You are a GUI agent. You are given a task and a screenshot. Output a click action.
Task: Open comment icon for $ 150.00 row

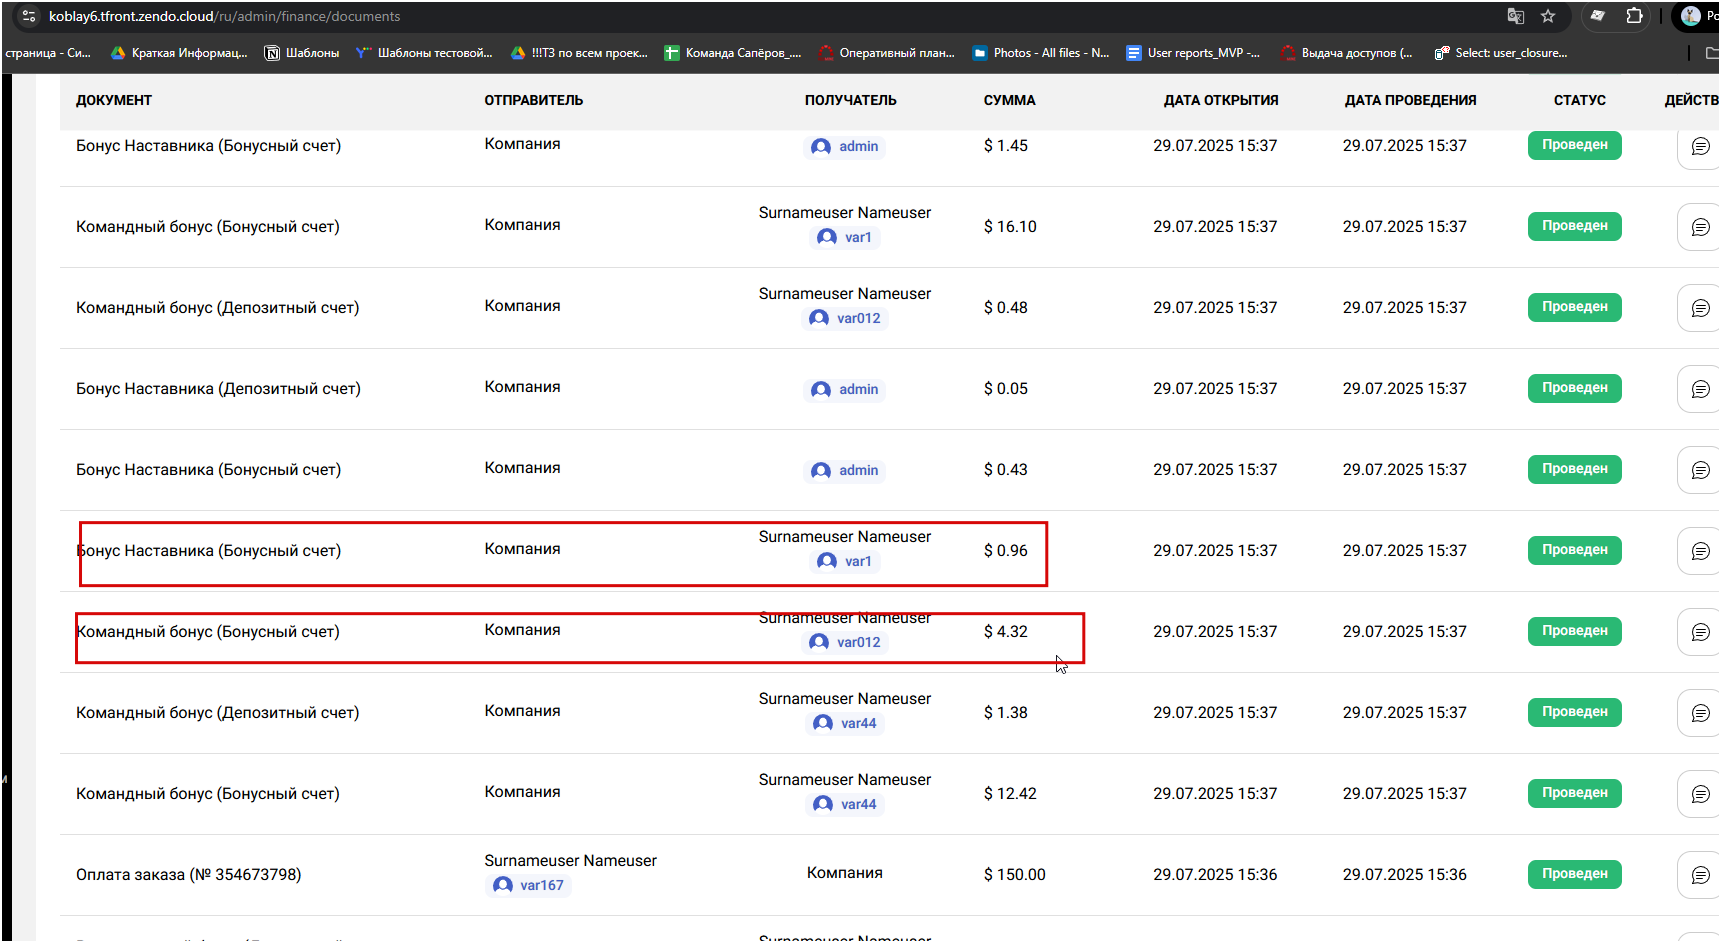coord(1700,875)
